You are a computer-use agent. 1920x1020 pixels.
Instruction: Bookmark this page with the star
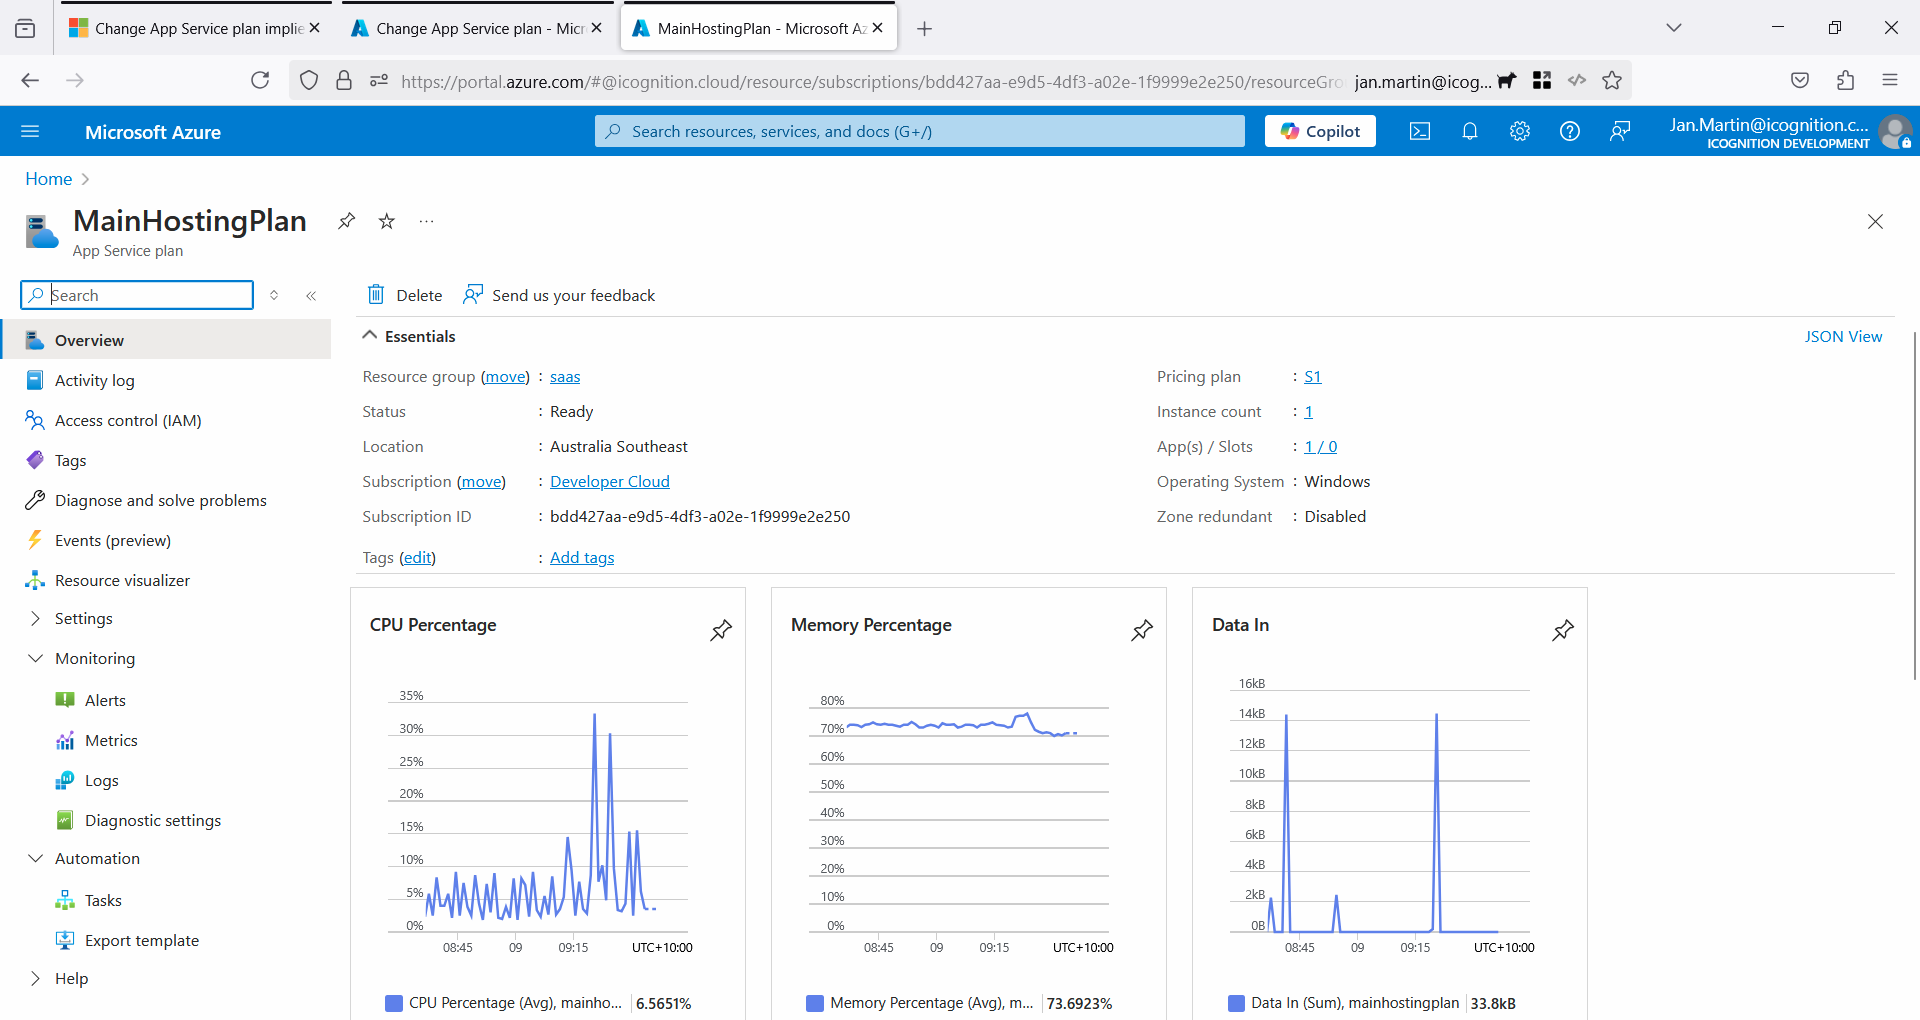tap(1612, 80)
